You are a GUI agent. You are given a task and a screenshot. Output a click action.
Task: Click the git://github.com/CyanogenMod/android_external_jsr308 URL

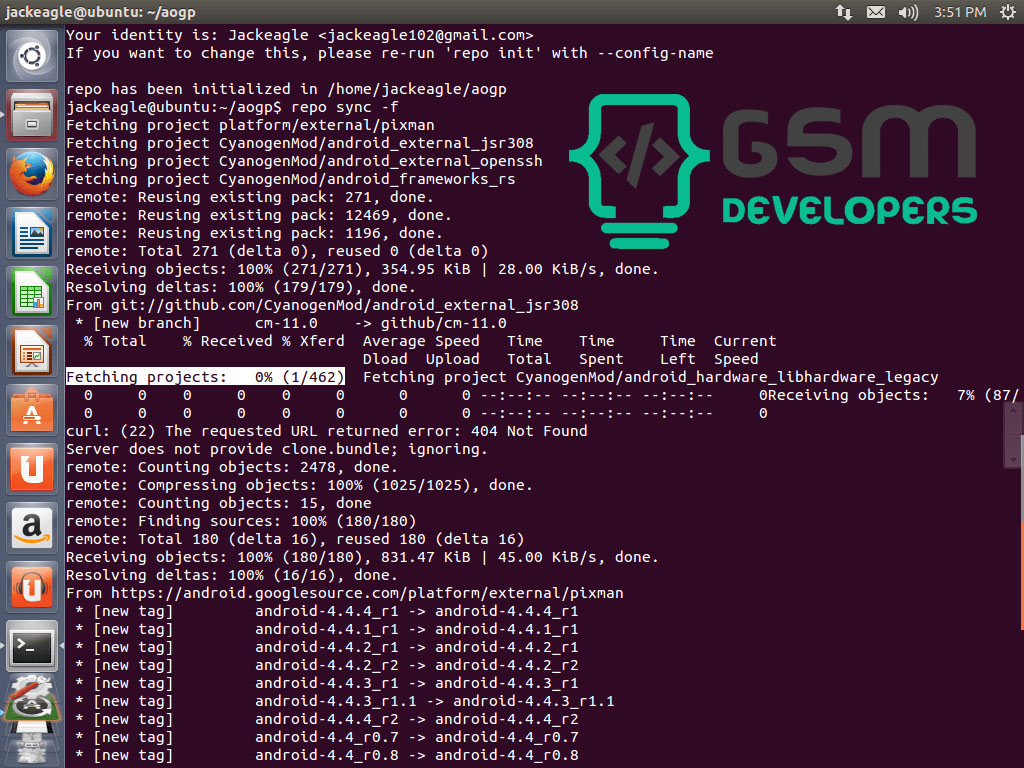[344, 305]
